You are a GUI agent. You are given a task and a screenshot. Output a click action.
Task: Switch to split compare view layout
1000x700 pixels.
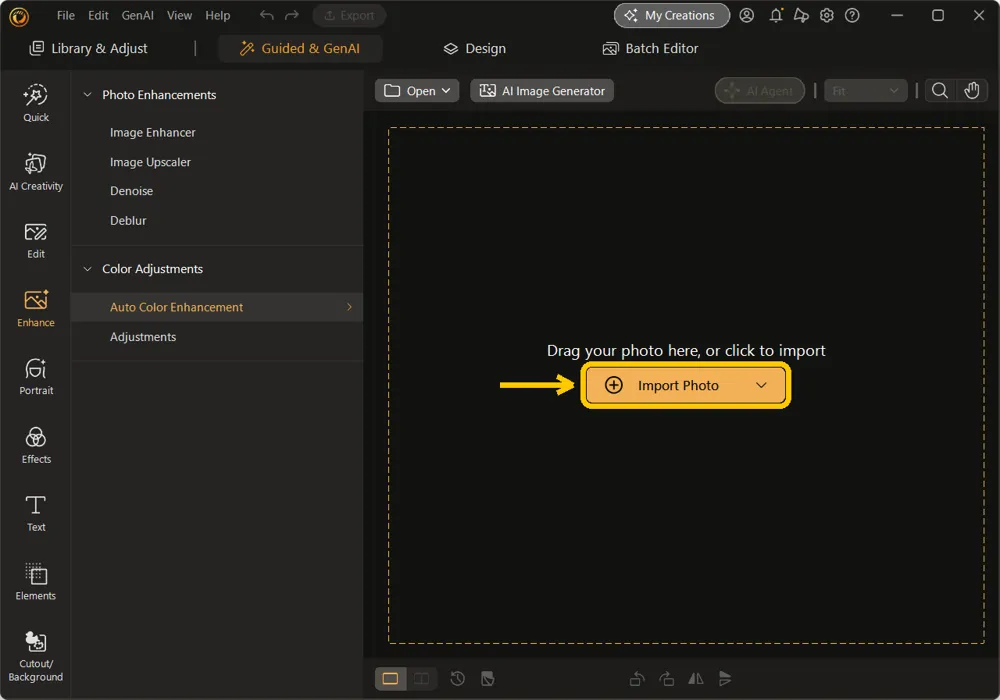(422, 678)
